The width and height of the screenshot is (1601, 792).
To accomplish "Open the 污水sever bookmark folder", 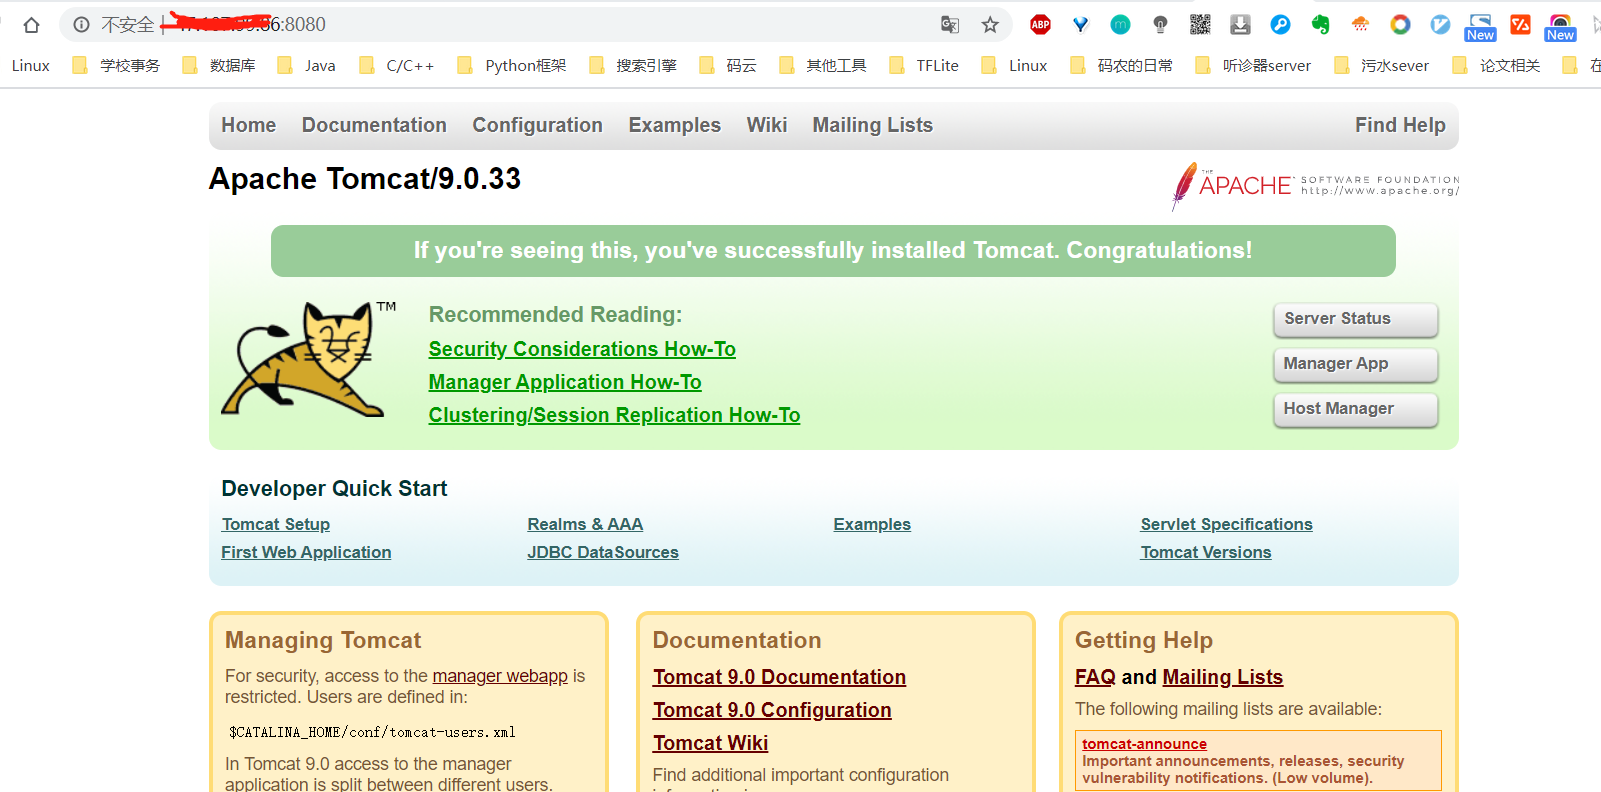I will click(x=1382, y=66).
